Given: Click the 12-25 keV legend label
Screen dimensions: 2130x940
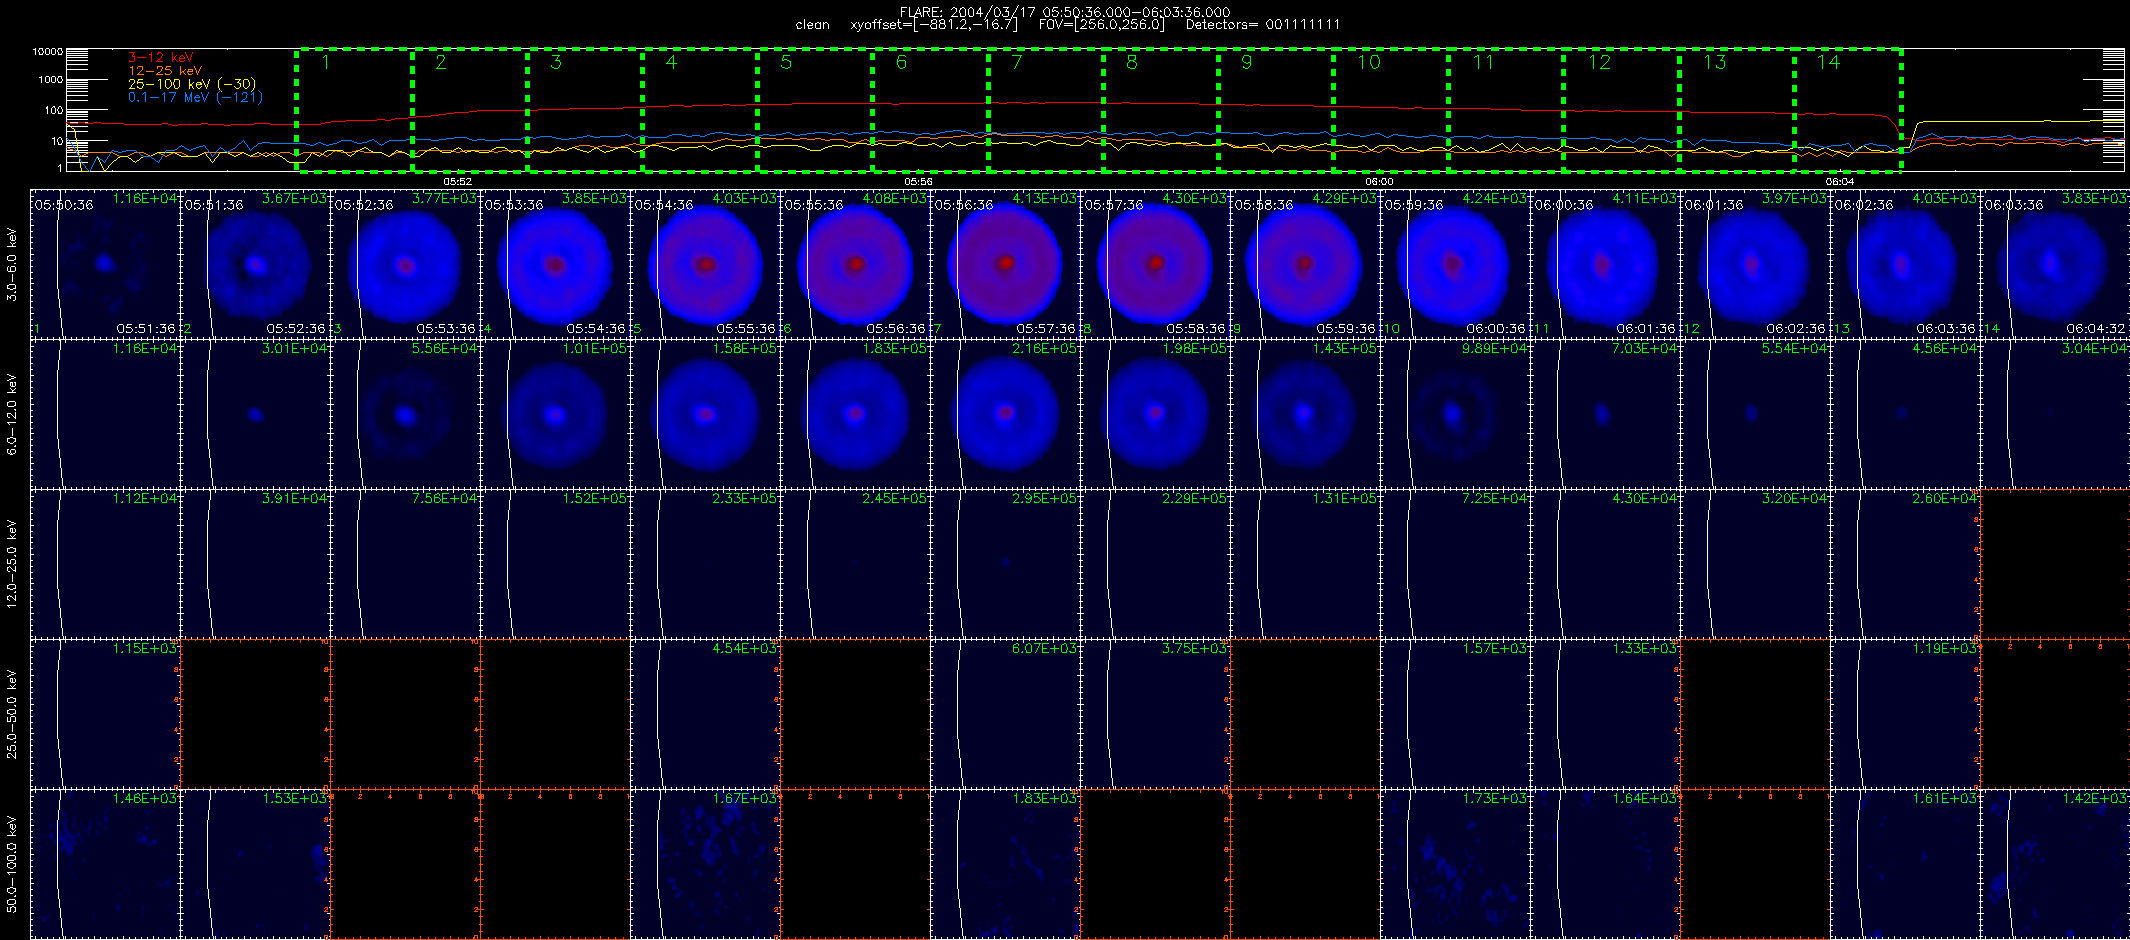Looking at the screenshot, I should point(165,71).
